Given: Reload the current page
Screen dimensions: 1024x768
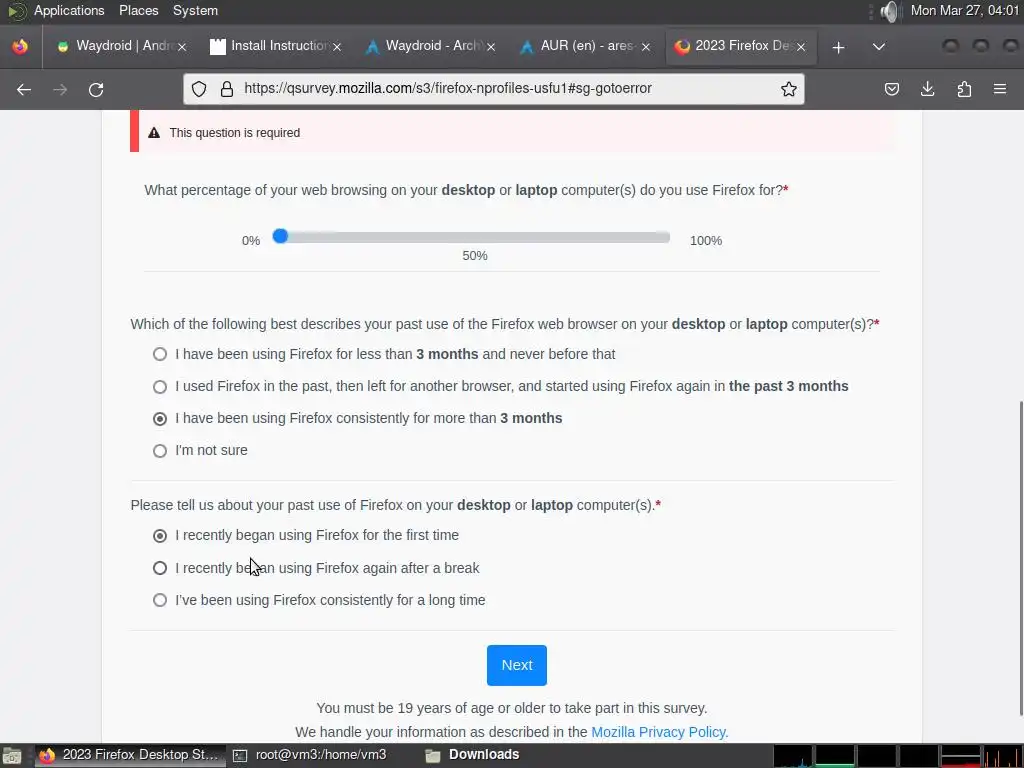Looking at the screenshot, I should pos(96,89).
